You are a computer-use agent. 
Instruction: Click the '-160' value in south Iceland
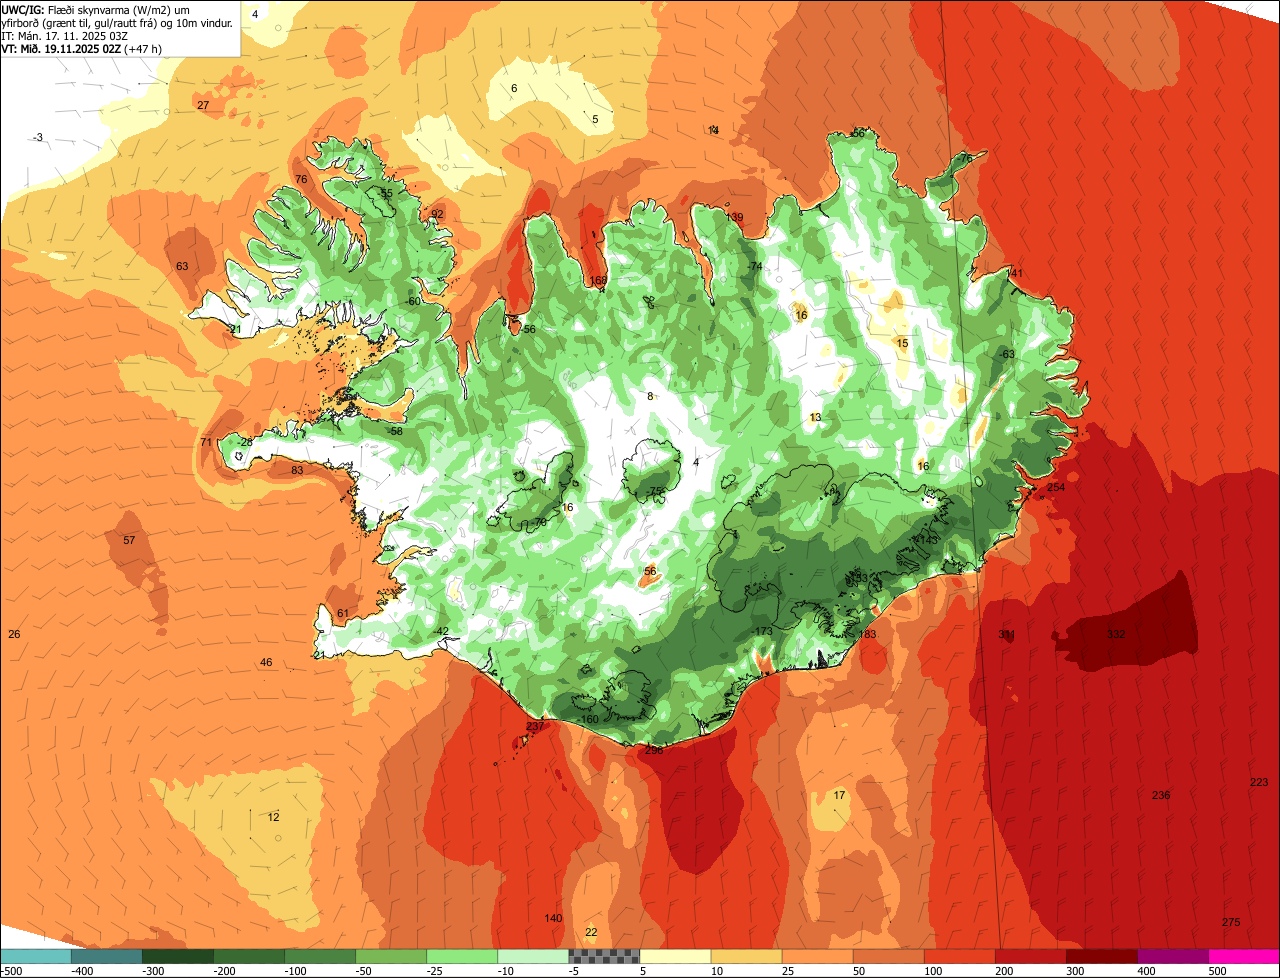[x=588, y=719]
